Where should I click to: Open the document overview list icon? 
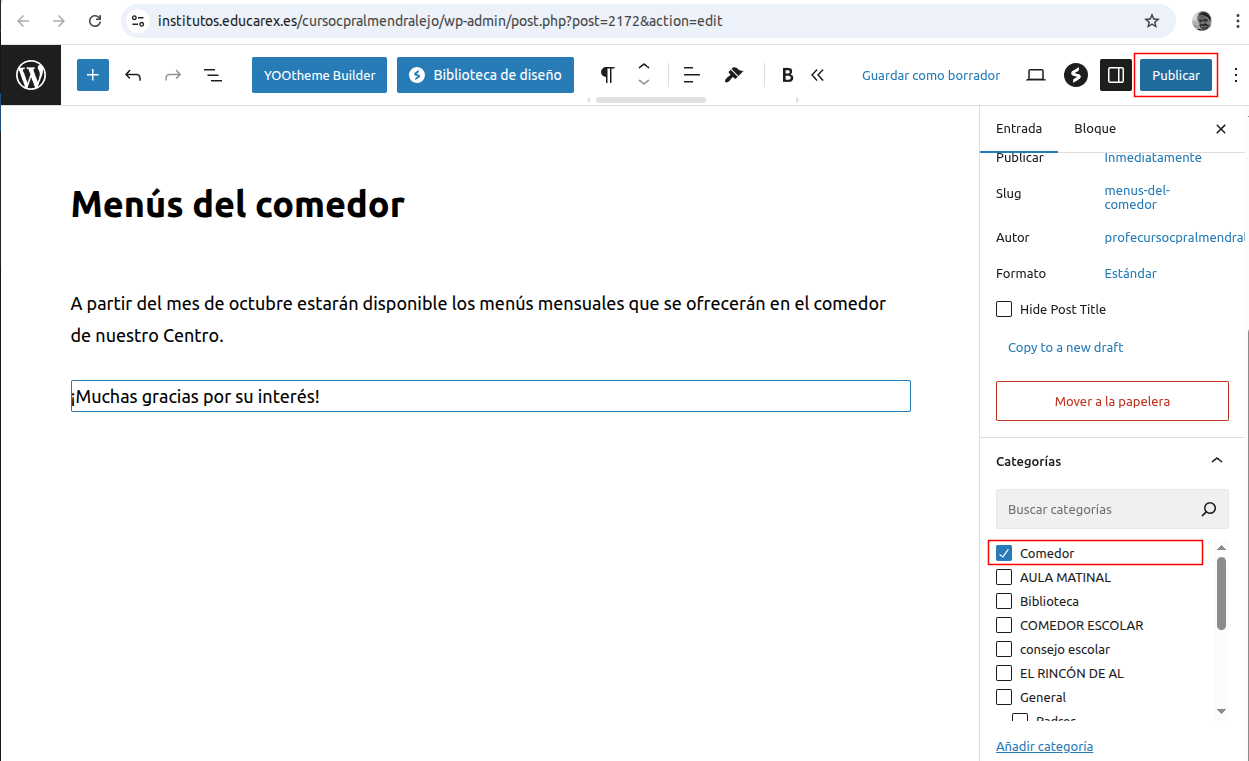click(x=213, y=75)
